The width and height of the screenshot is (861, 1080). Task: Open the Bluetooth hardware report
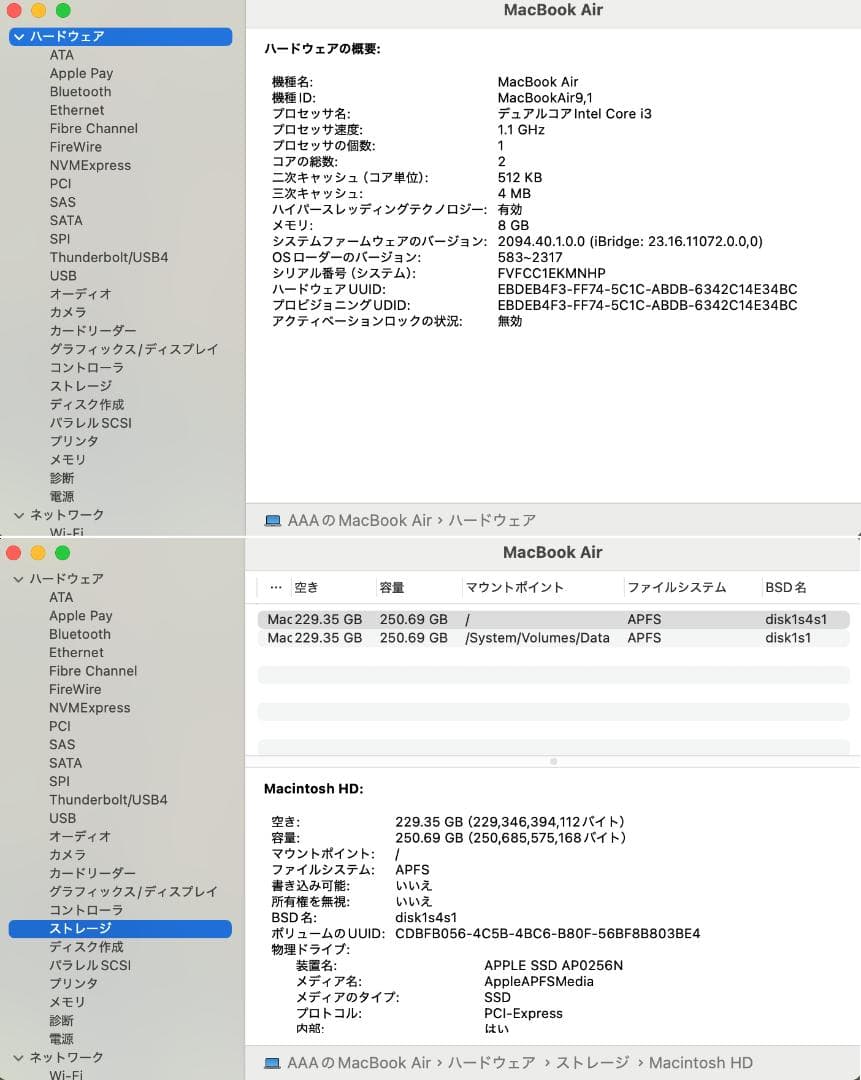(x=80, y=91)
